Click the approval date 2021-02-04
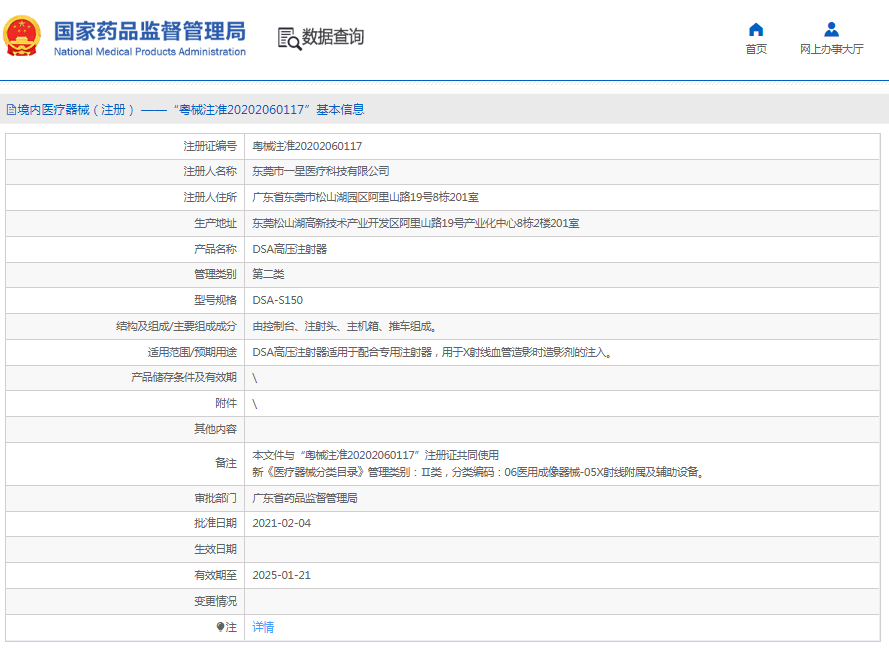 281,523
